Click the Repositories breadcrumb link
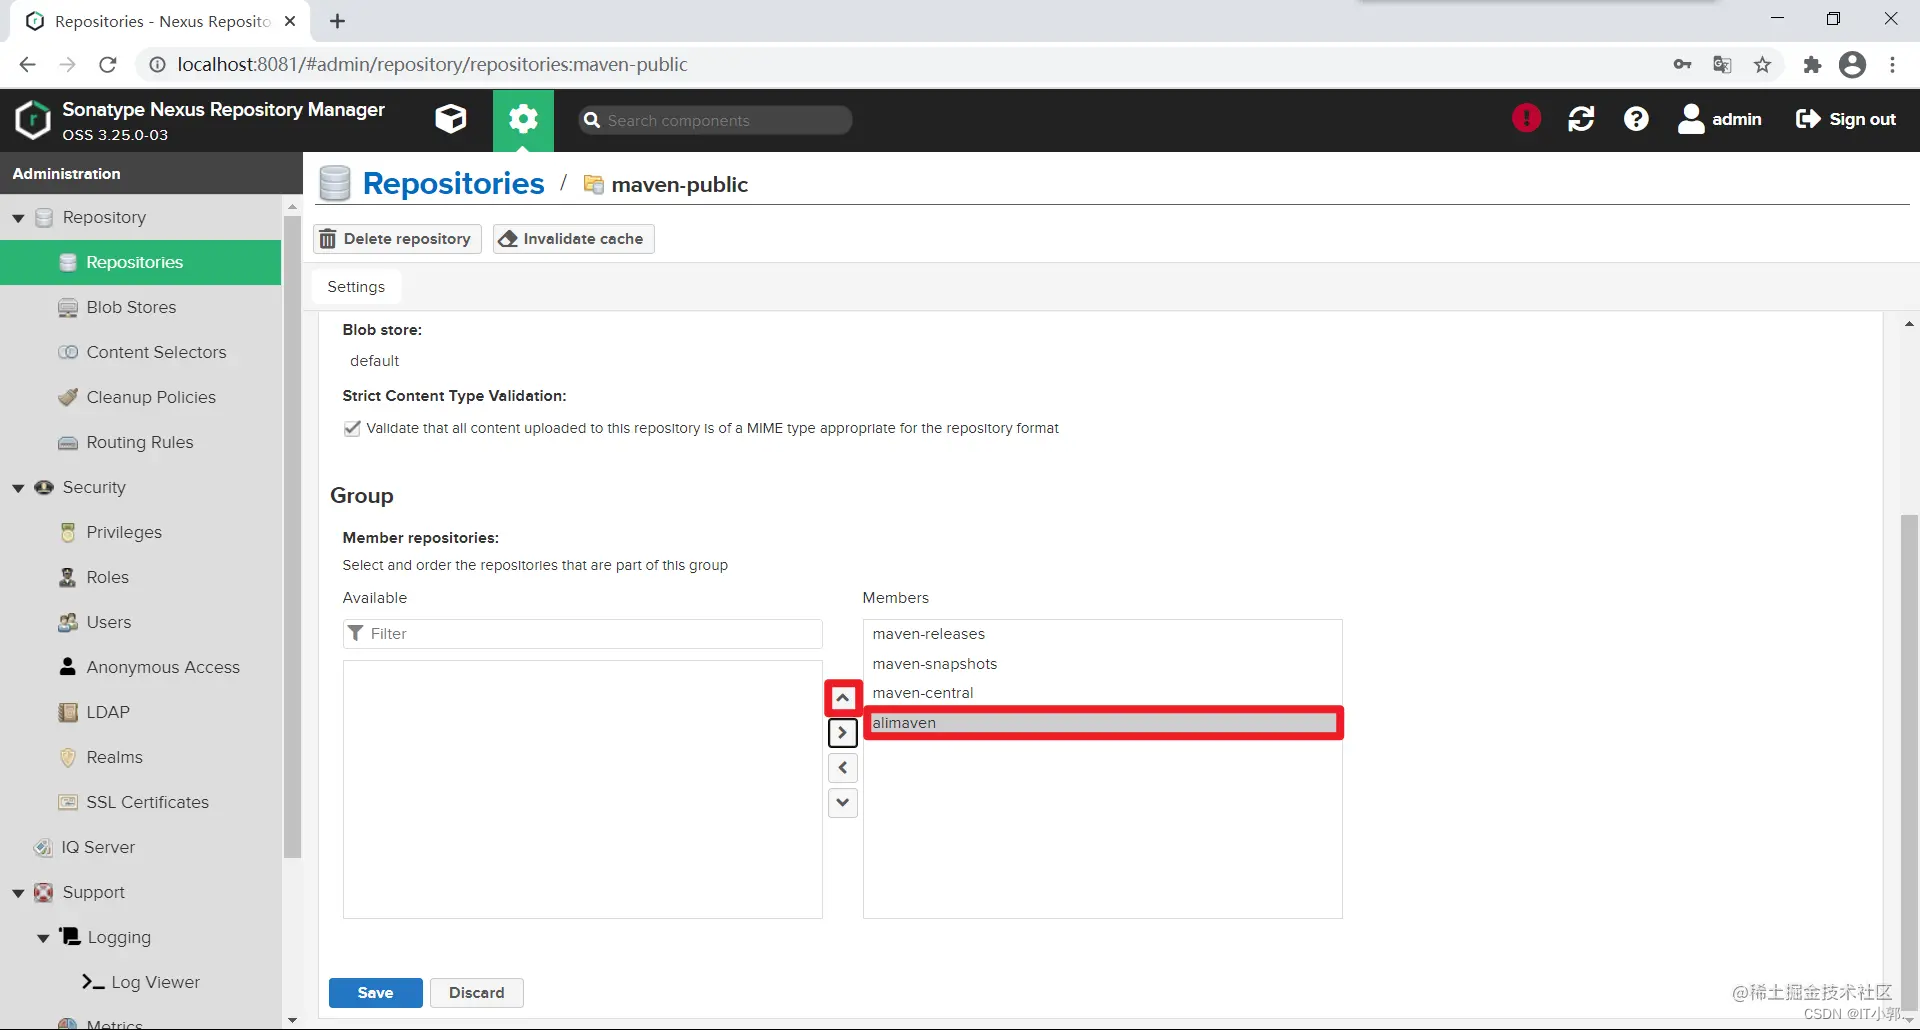1920x1030 pixels. (453, 184)
